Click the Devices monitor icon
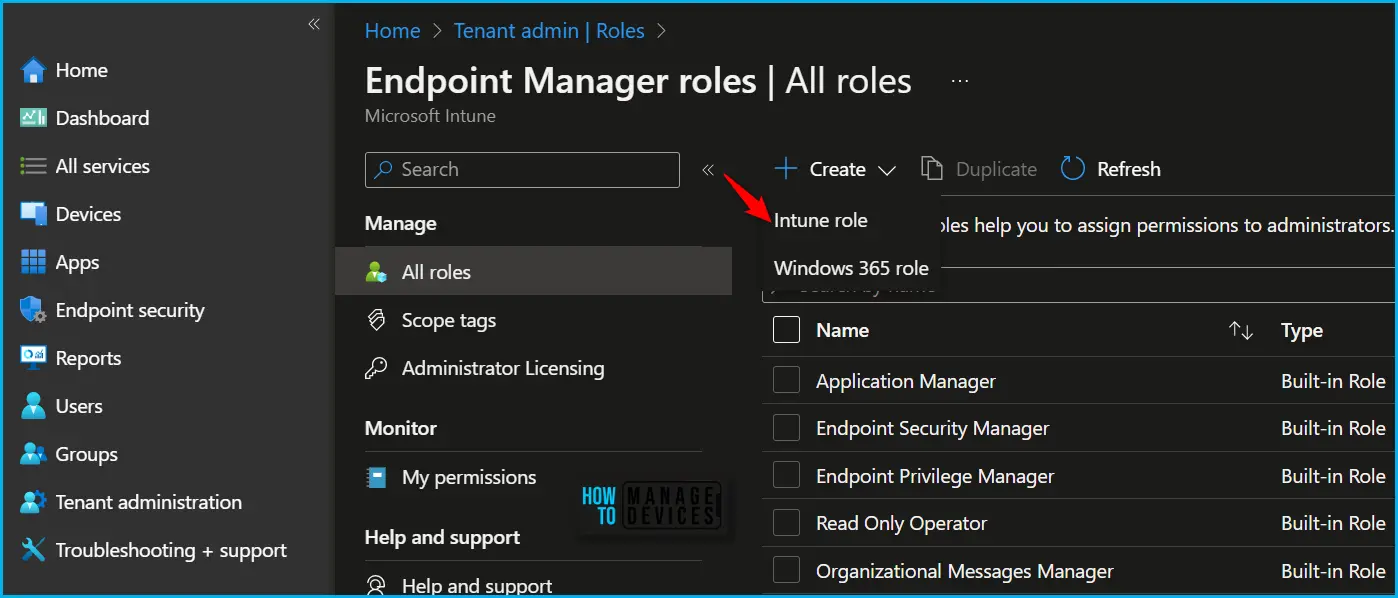This screenshot has width=1398, height=598. coord(33,214)
